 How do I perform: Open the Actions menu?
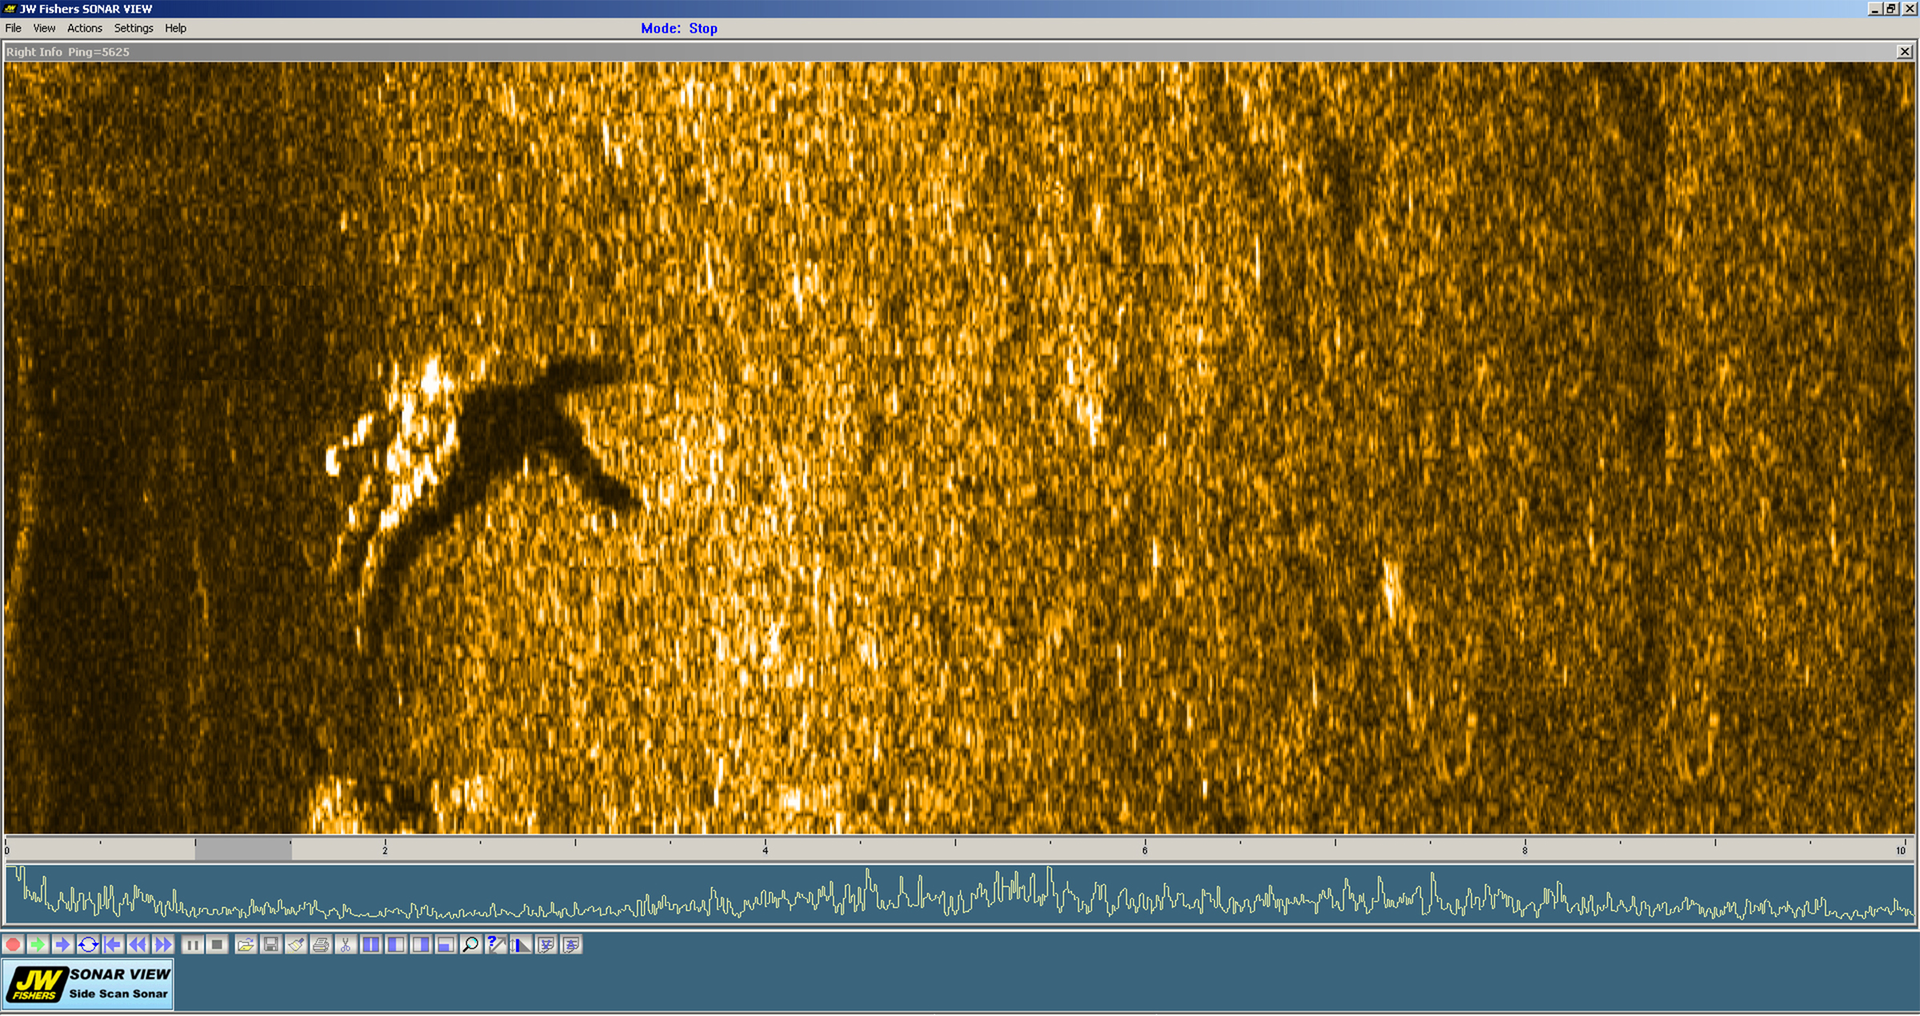point(84,28)
